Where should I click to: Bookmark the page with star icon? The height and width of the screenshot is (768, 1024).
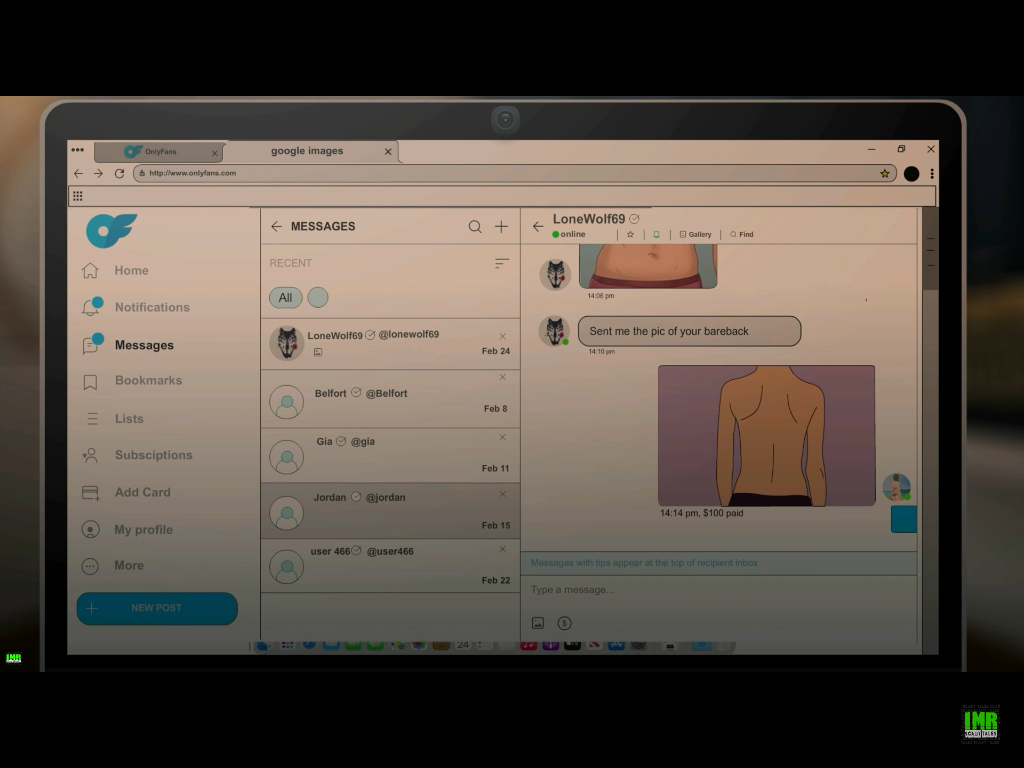click(x=884, y=173)
